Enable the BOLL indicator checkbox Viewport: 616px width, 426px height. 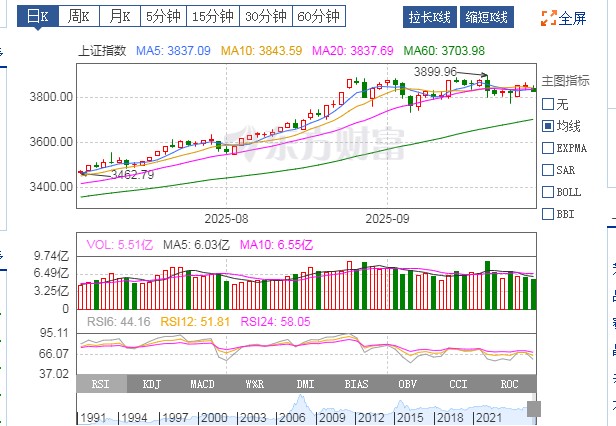coord(547,192)
